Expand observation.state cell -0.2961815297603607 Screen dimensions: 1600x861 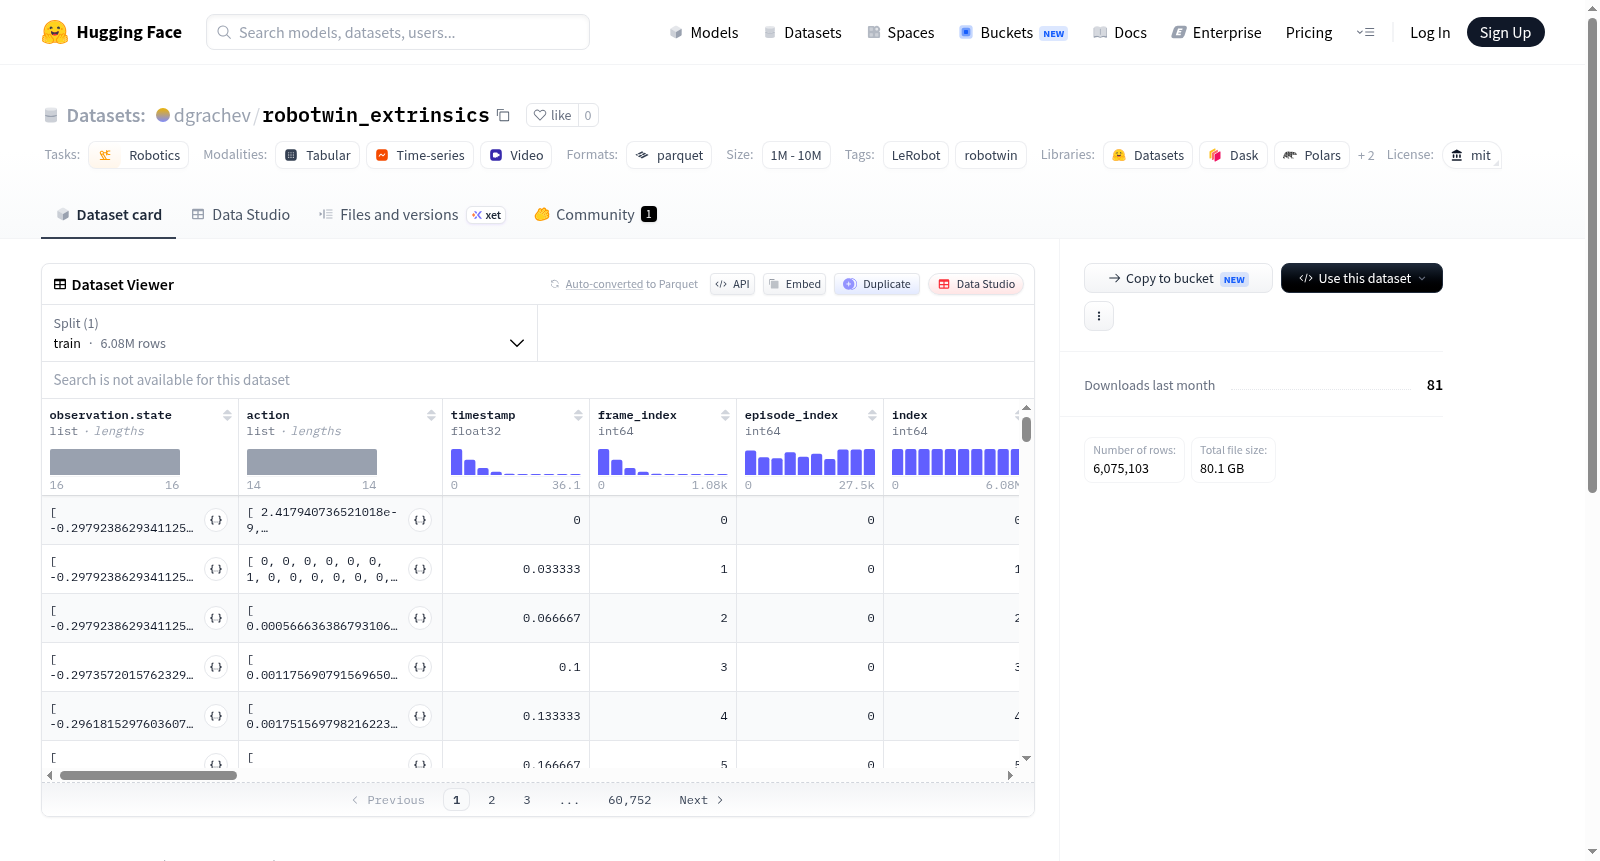216,716
